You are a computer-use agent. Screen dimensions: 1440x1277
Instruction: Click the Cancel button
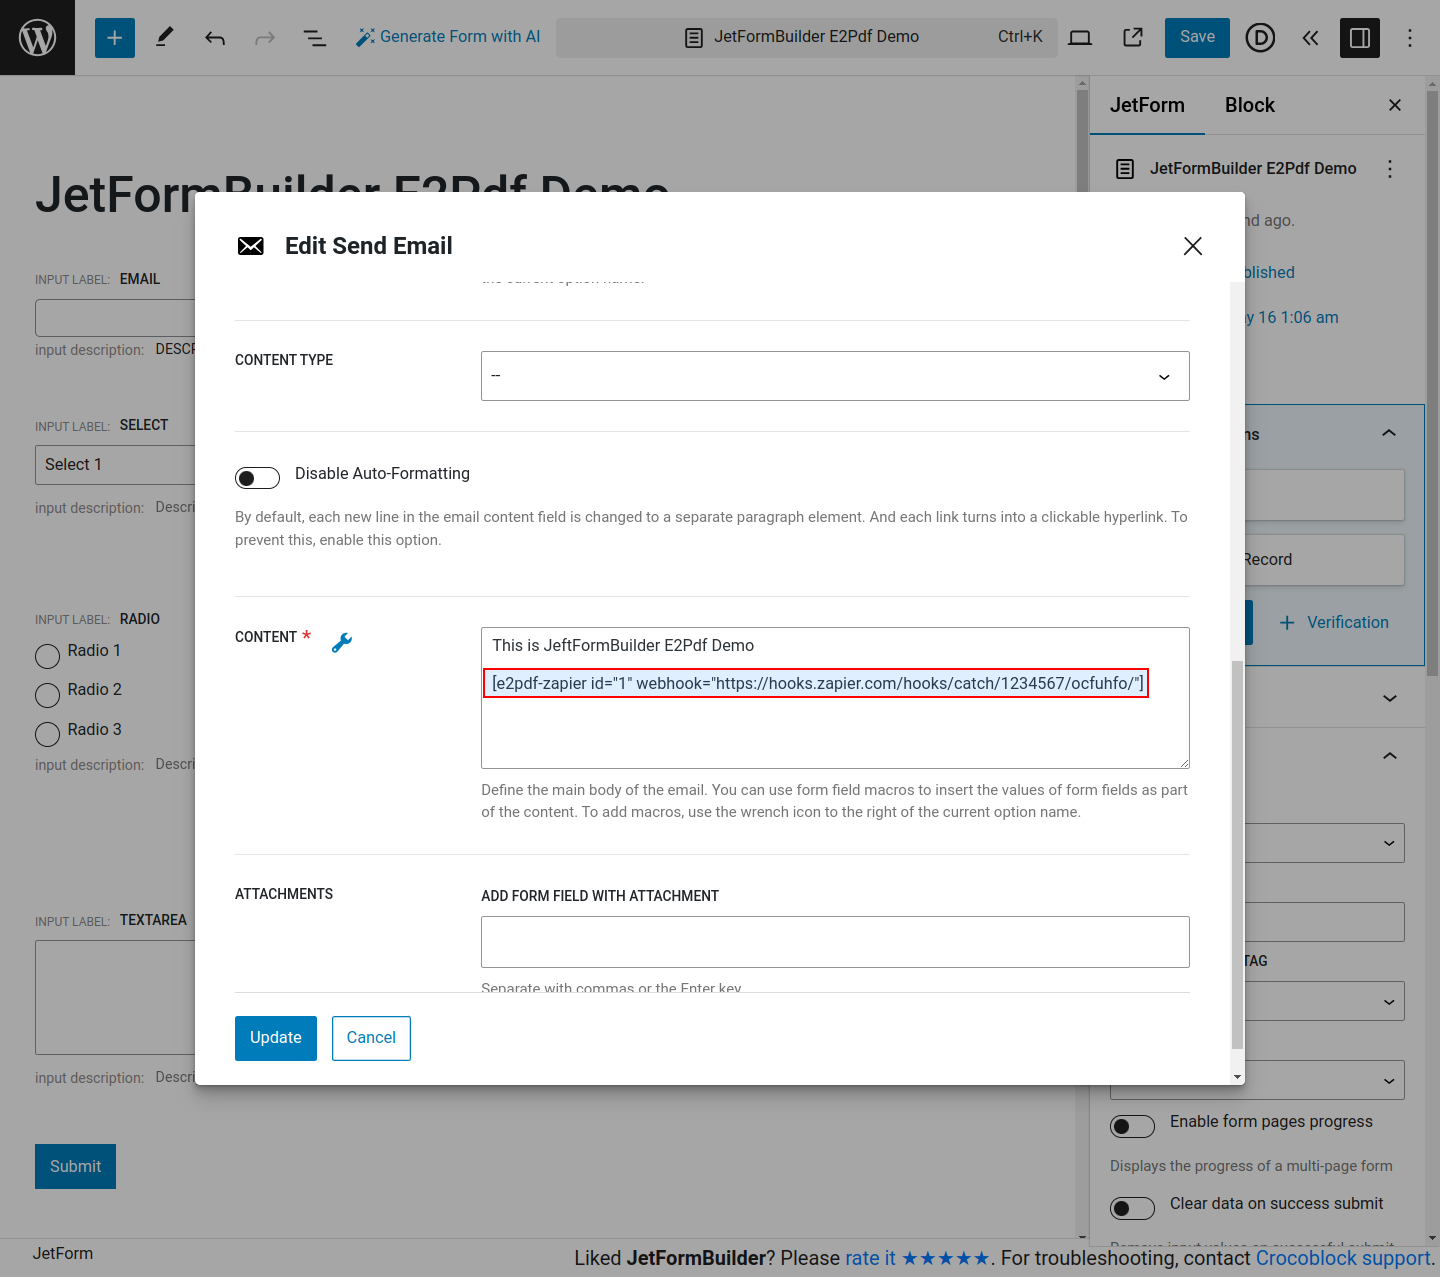coord(371,1038)
